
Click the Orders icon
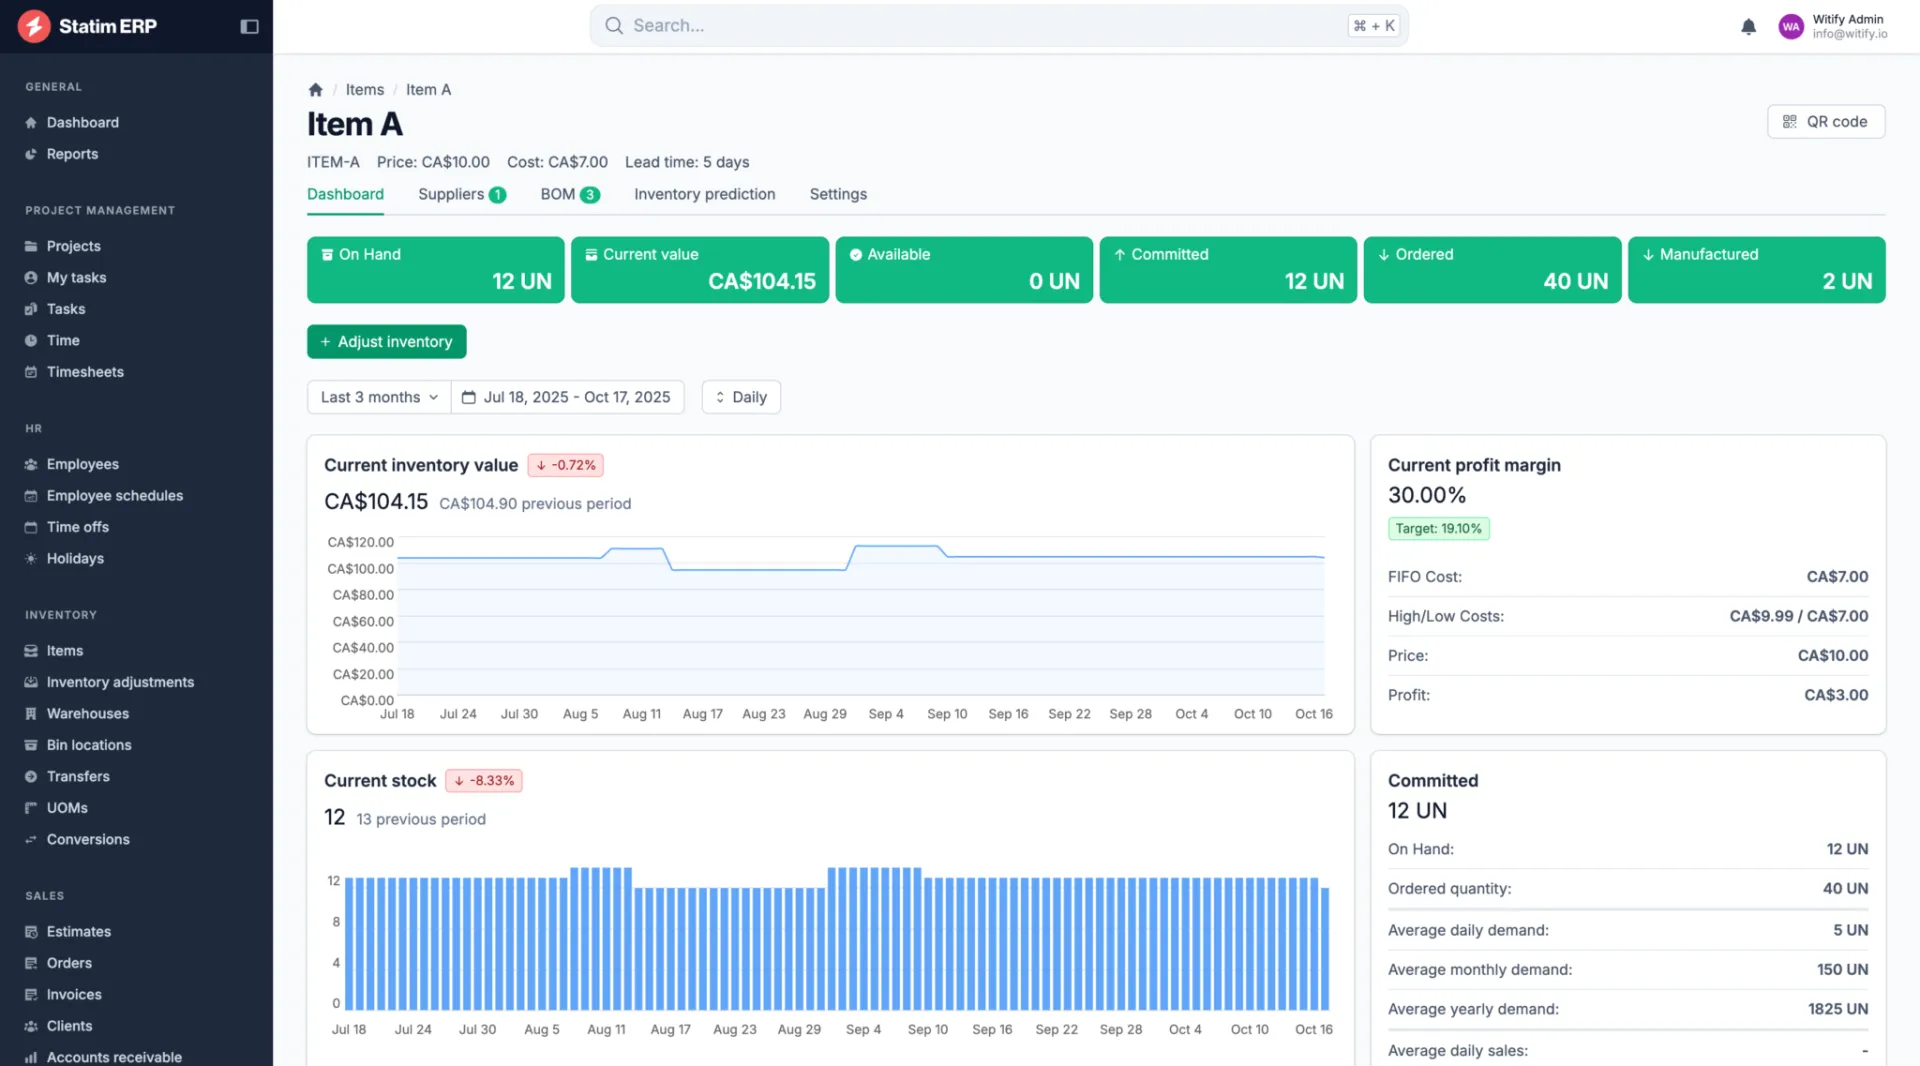31,963
